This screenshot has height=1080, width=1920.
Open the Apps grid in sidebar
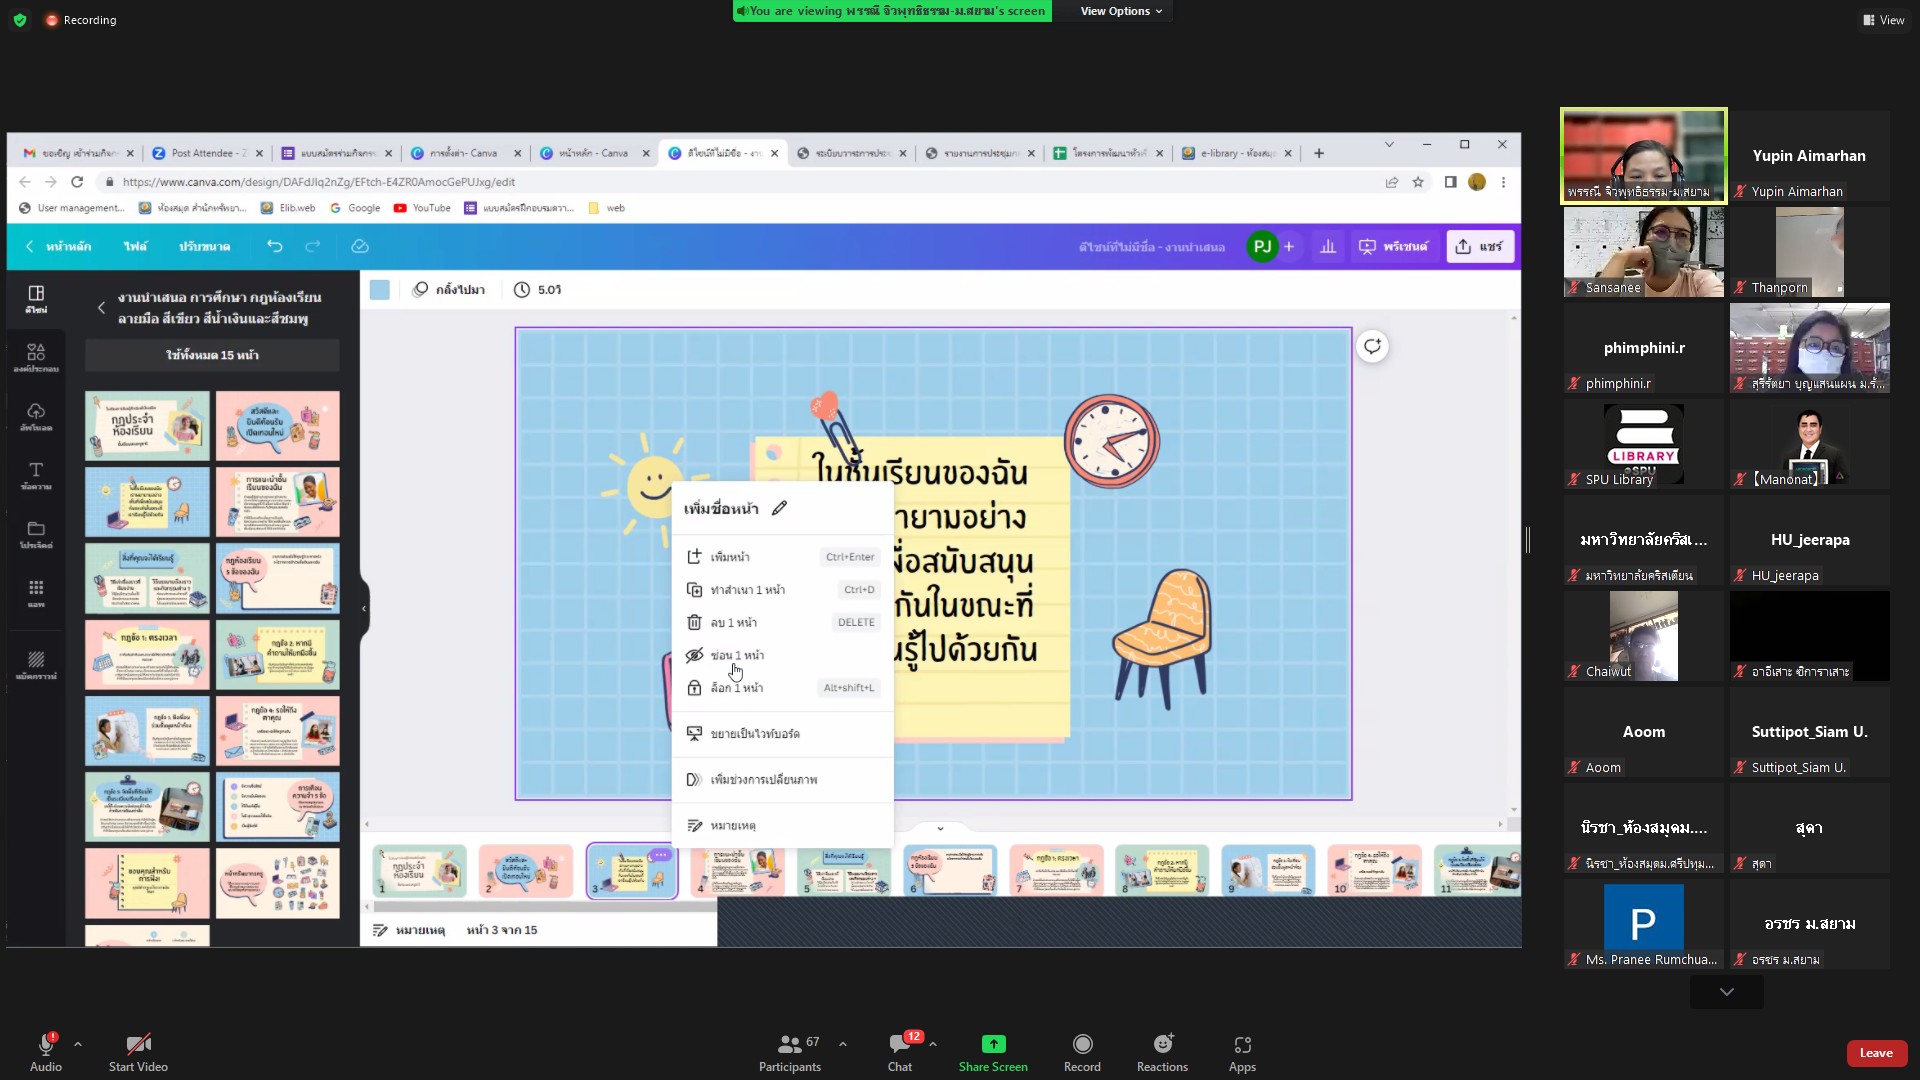36,592
